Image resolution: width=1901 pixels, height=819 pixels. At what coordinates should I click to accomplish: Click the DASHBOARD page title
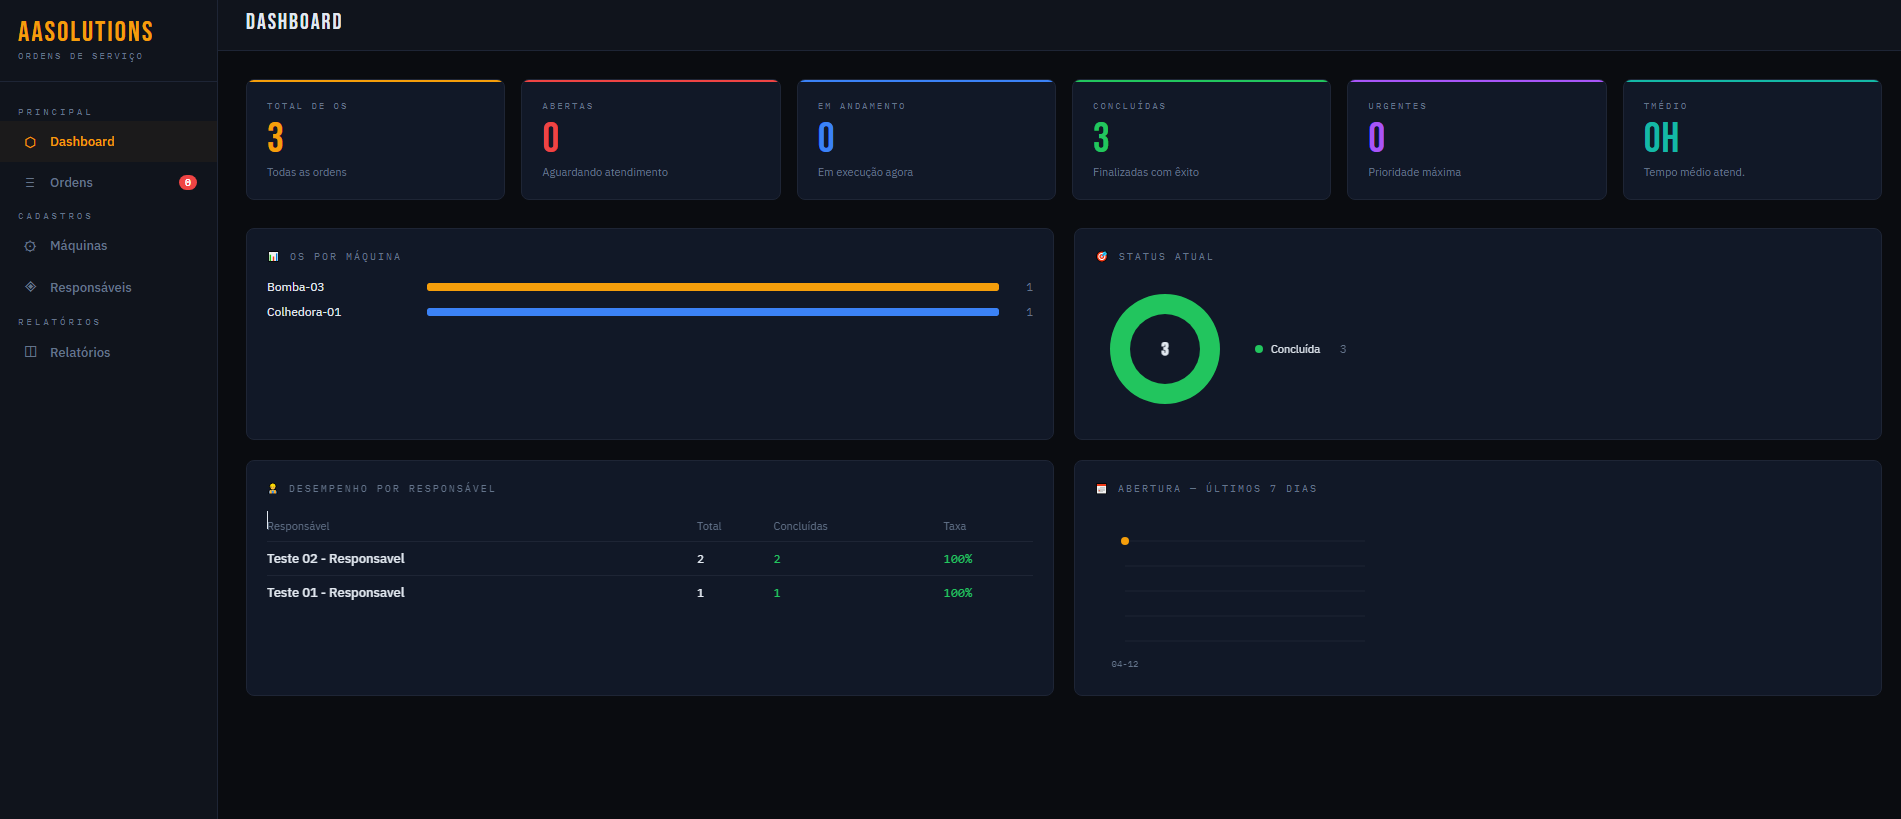pyautogui.click(x=294, y=22)
